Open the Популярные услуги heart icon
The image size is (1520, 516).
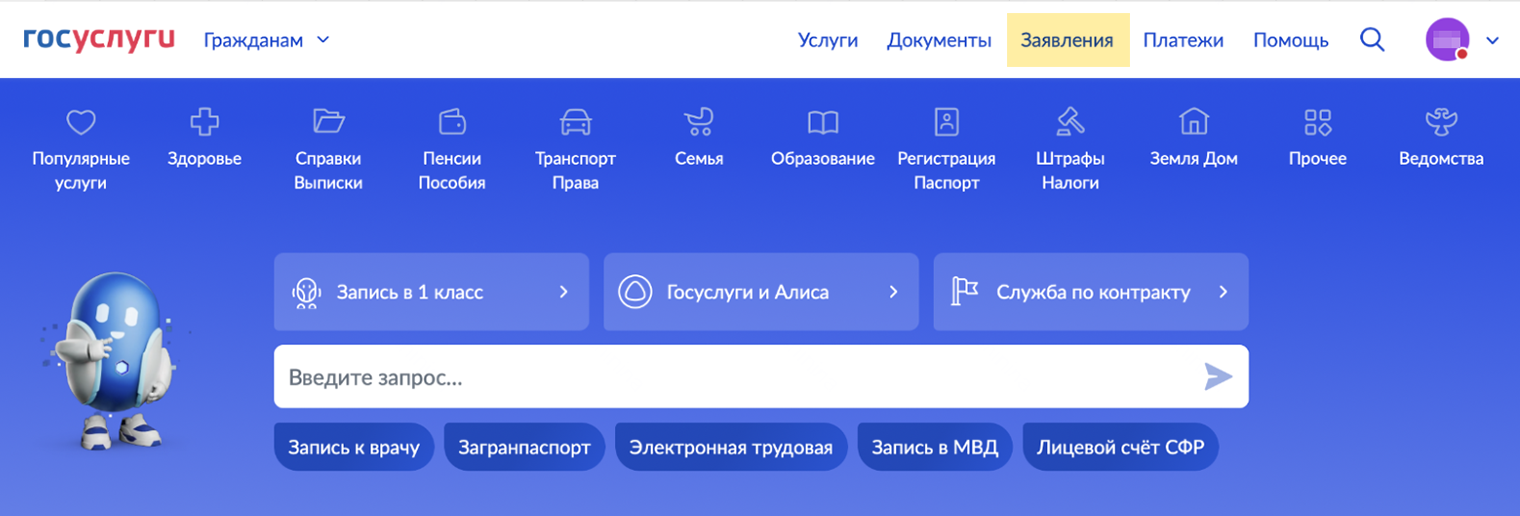81,123
